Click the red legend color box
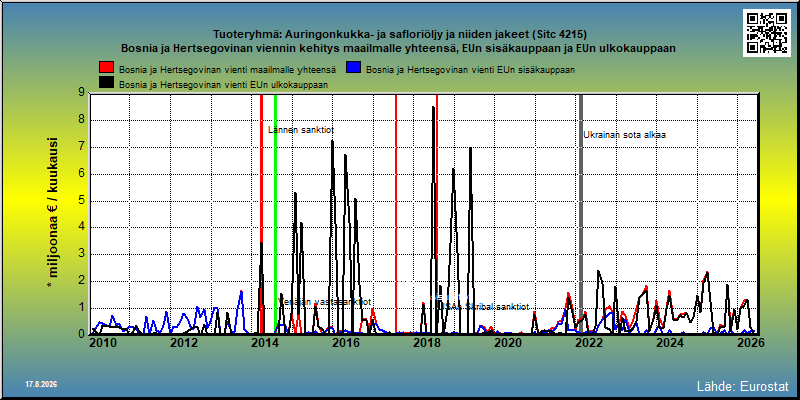Image resolution: width=800 pixels, height=400 pixels. 106,67
